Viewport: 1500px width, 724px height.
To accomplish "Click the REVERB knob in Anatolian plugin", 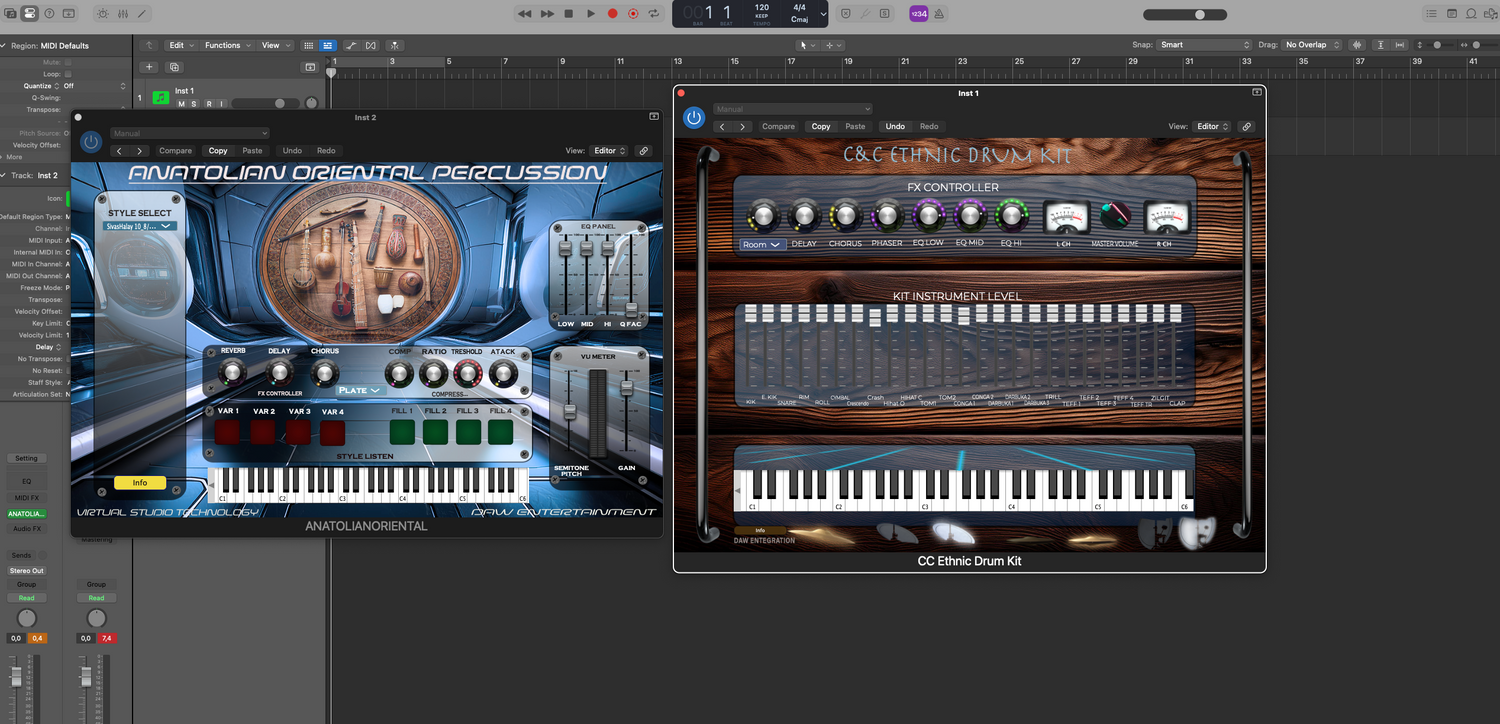I will click(x=232, y=373).
